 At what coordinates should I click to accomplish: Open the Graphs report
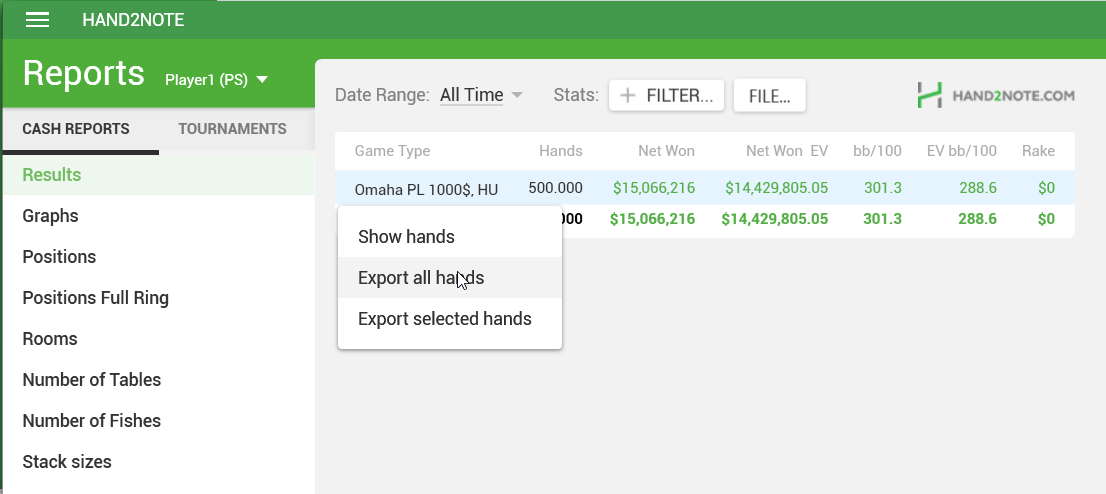[50, 216]
